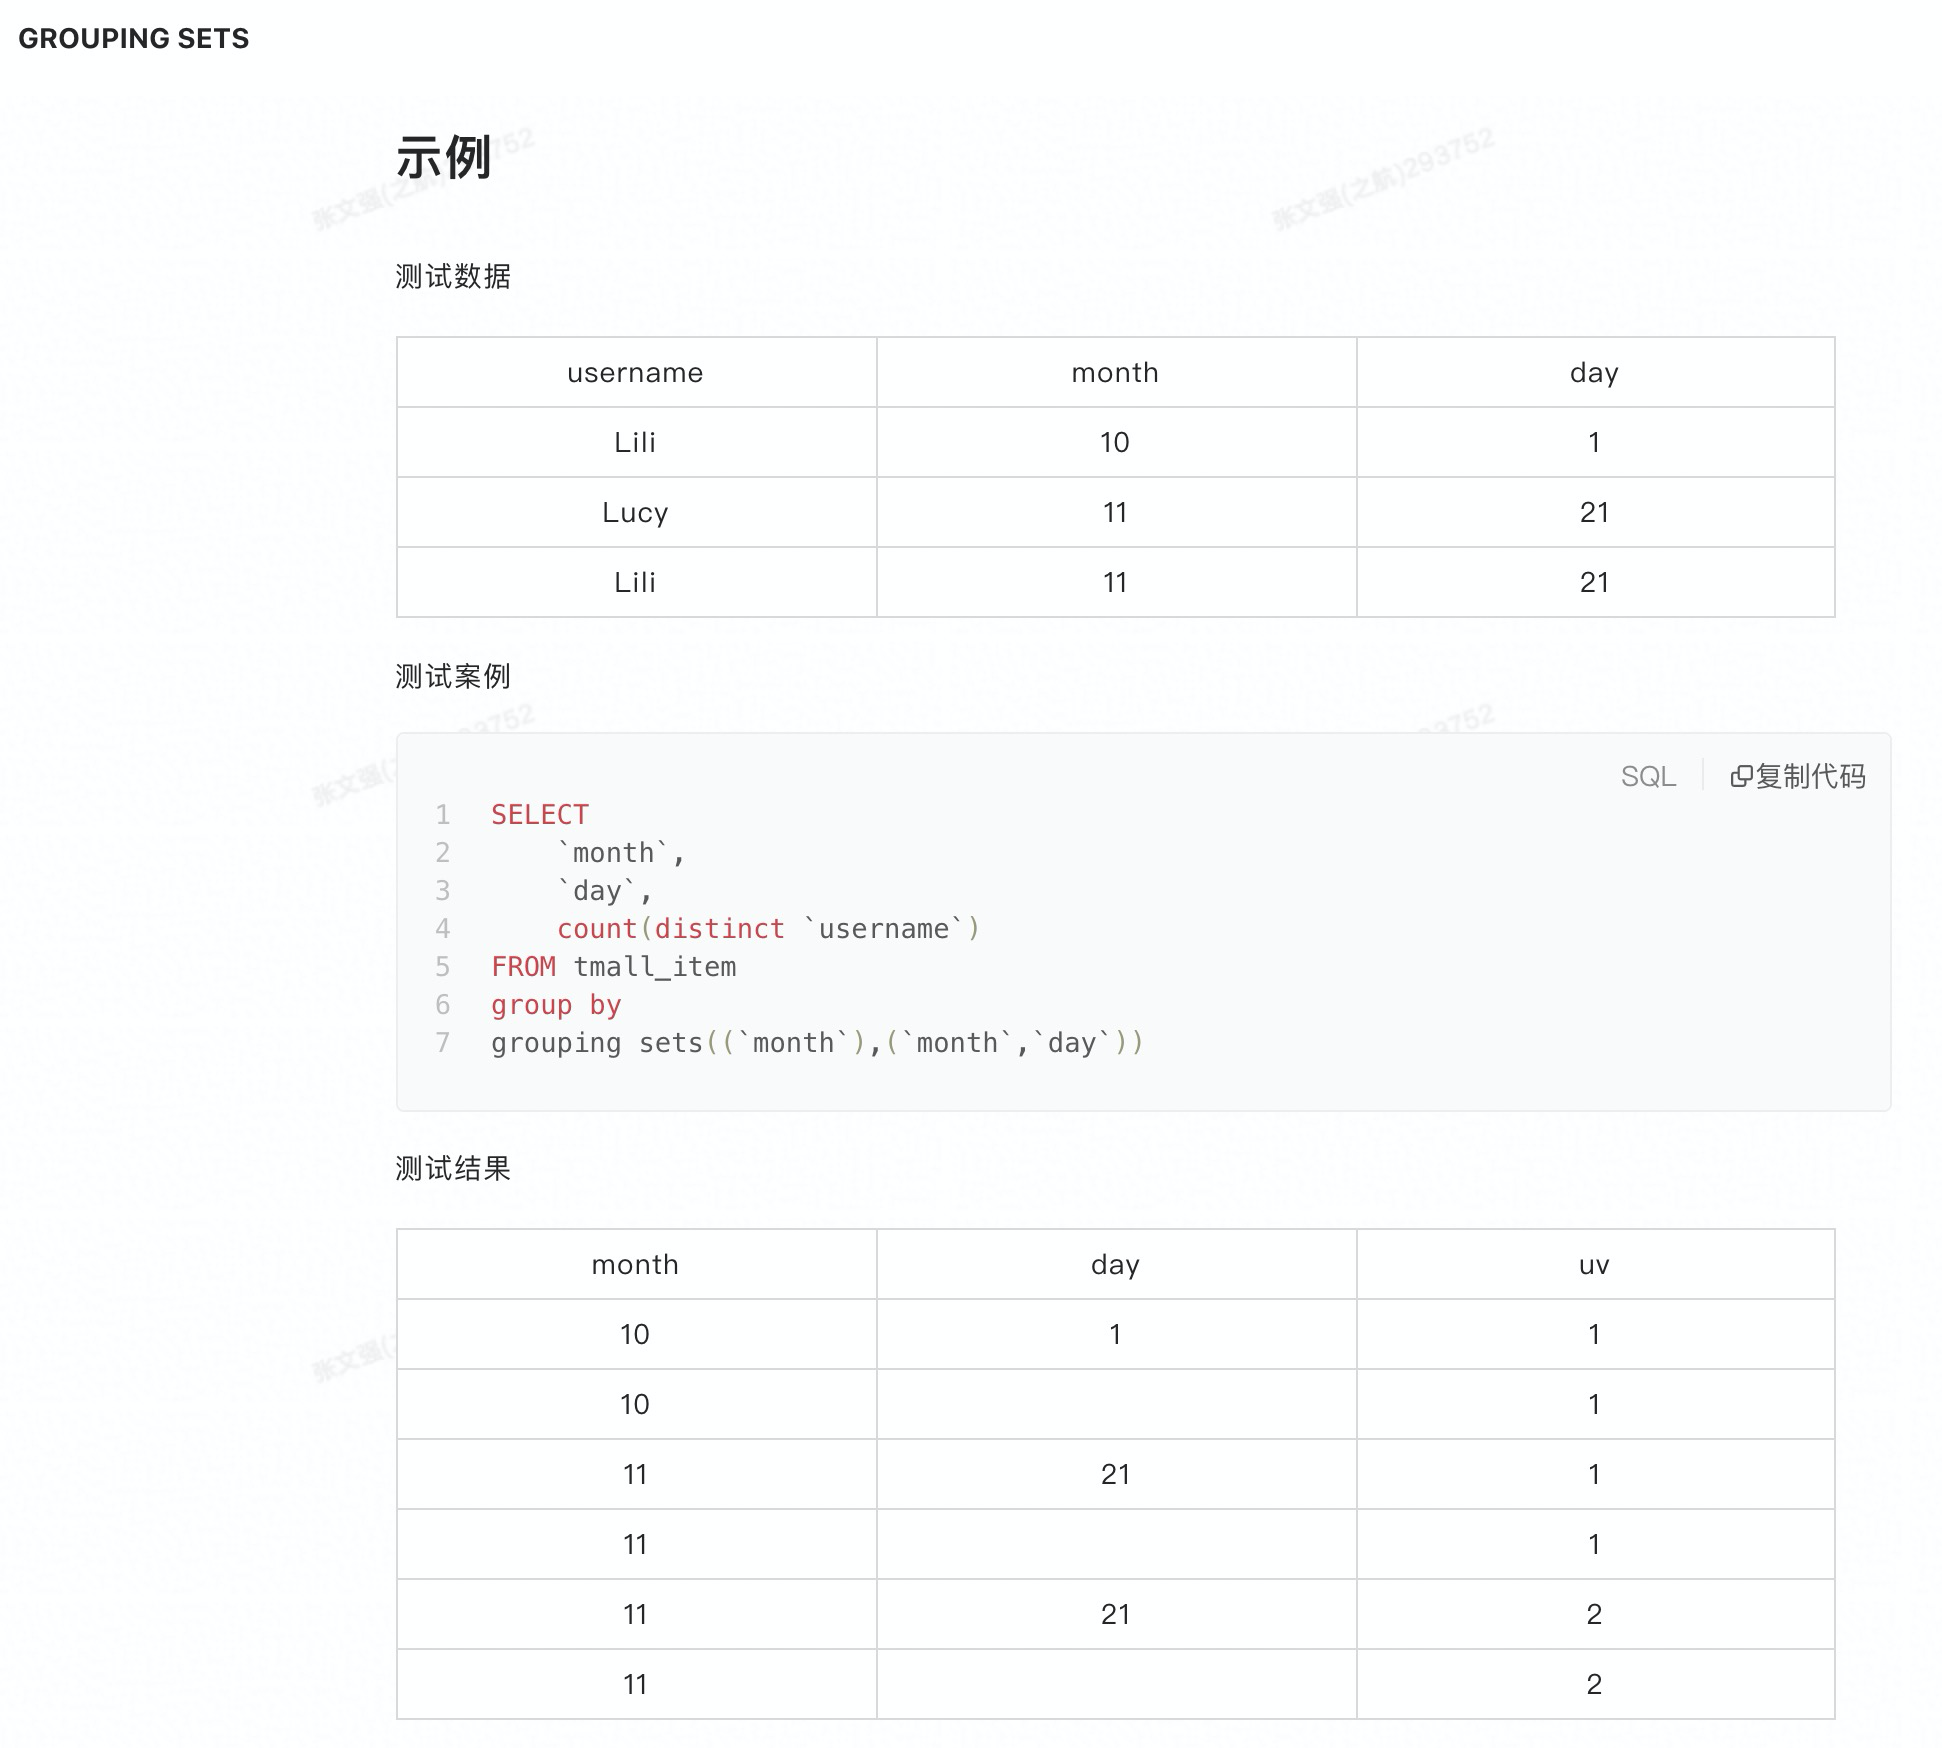Screen dimensions: 1942x1748
Task: Click the username column header
Action: click(635, 373)
